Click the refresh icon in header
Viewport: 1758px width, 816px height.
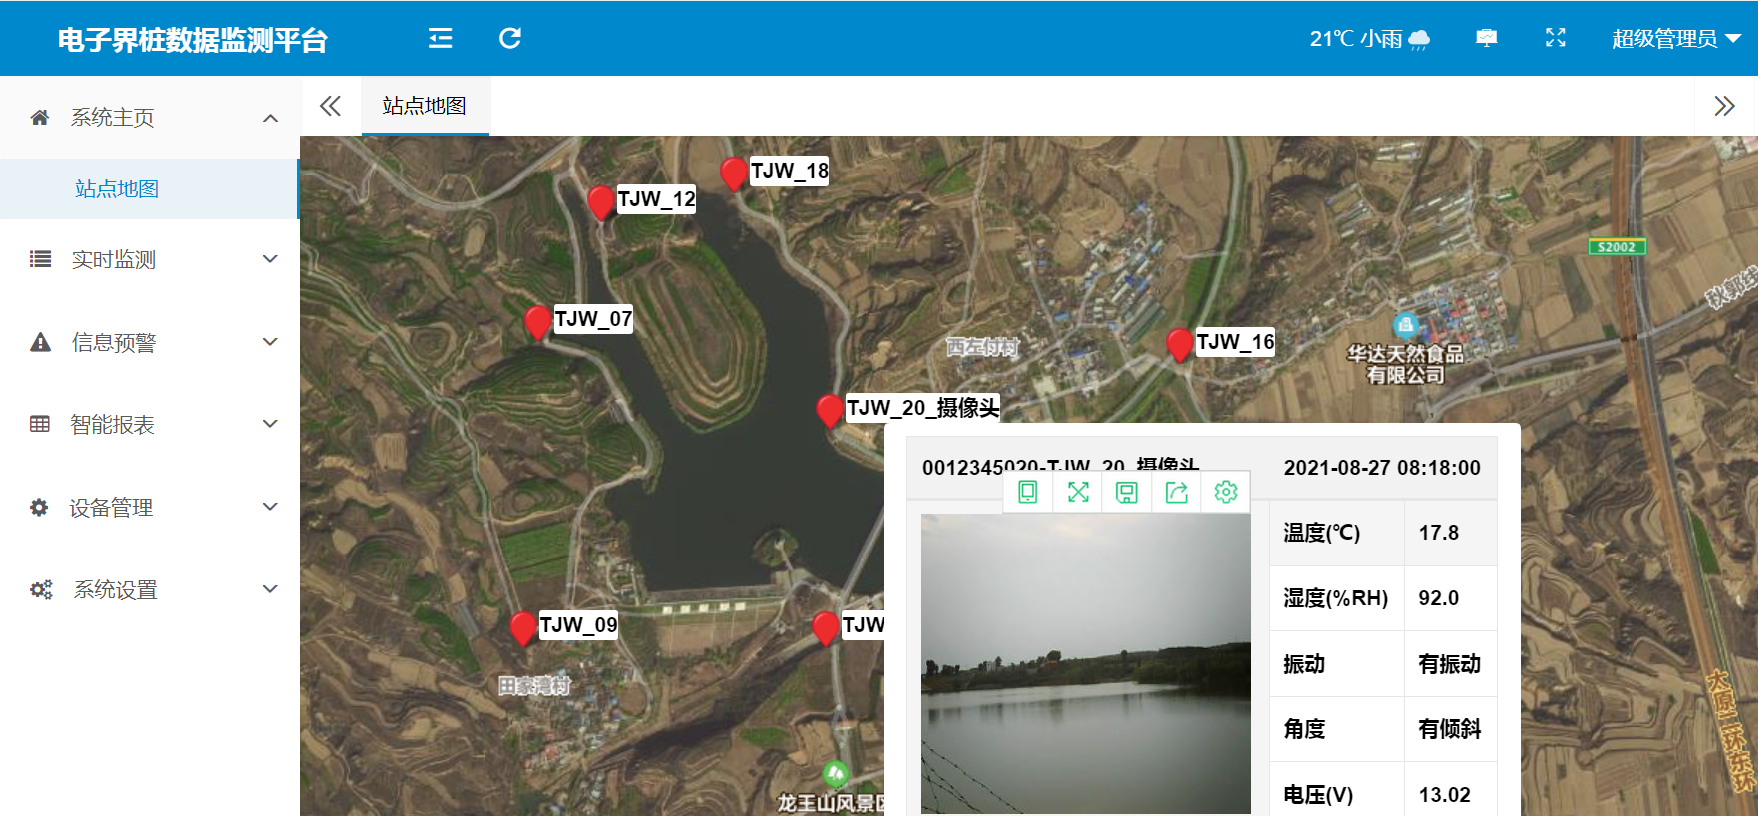coord(510,38)
